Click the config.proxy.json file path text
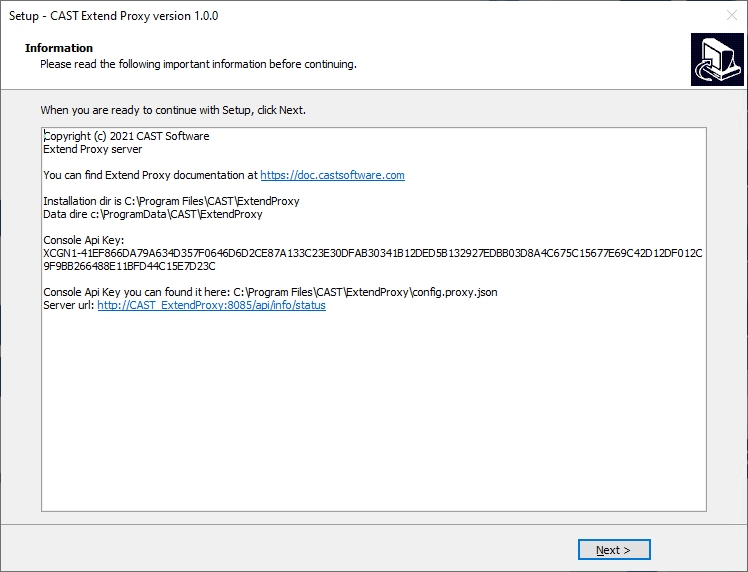This screenshot has height=572, width=748. [x=365, y=292]
